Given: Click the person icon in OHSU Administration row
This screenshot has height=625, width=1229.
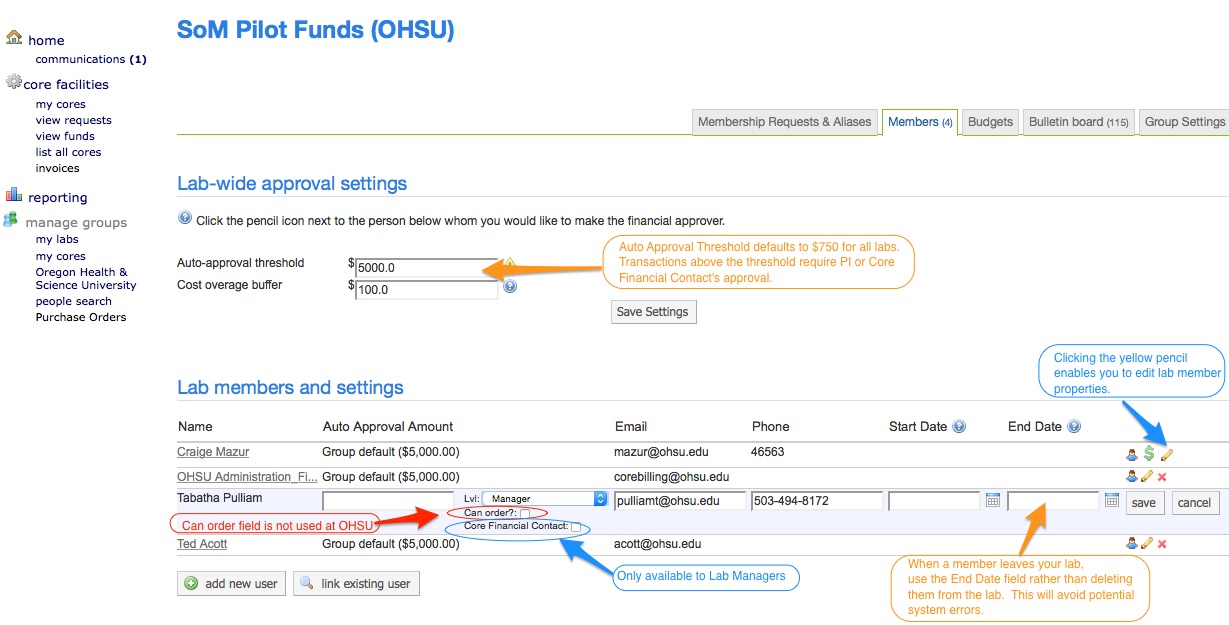Looking at the screenshot, I should [1132, 477].
